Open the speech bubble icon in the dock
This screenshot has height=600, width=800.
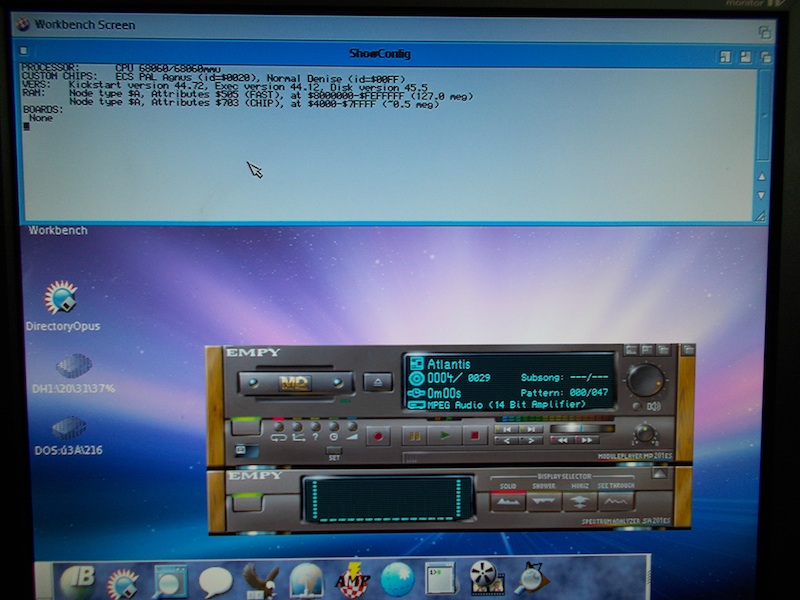pos(215,580)
